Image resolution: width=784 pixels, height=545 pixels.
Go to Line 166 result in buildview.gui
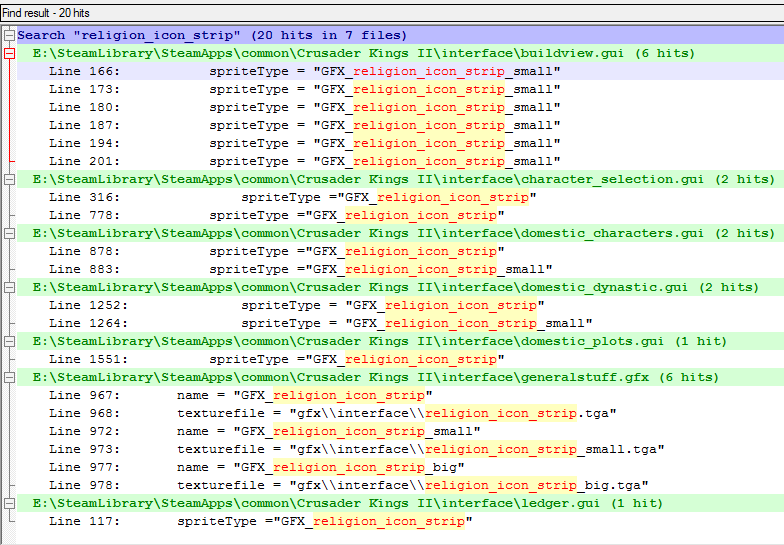[400, 72]
